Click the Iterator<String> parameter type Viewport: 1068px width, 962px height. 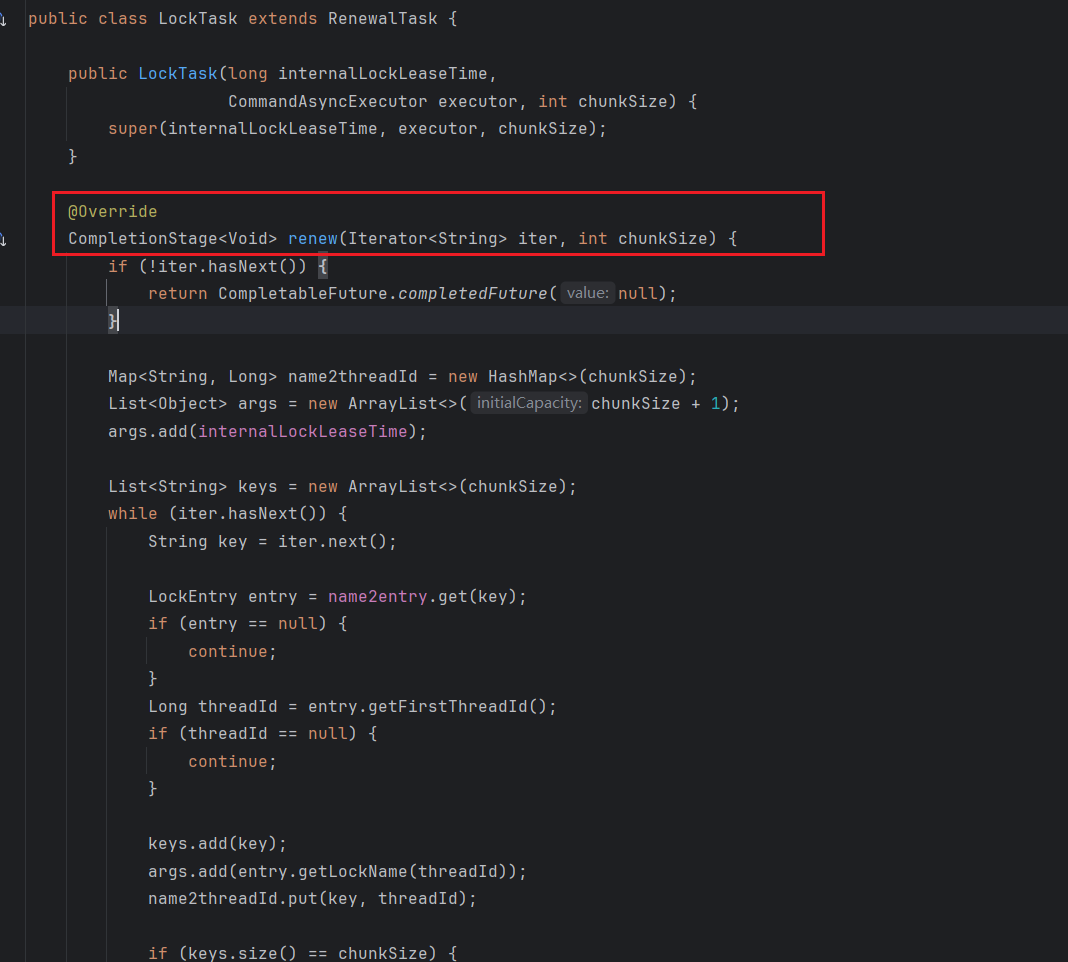coord(428,238)
